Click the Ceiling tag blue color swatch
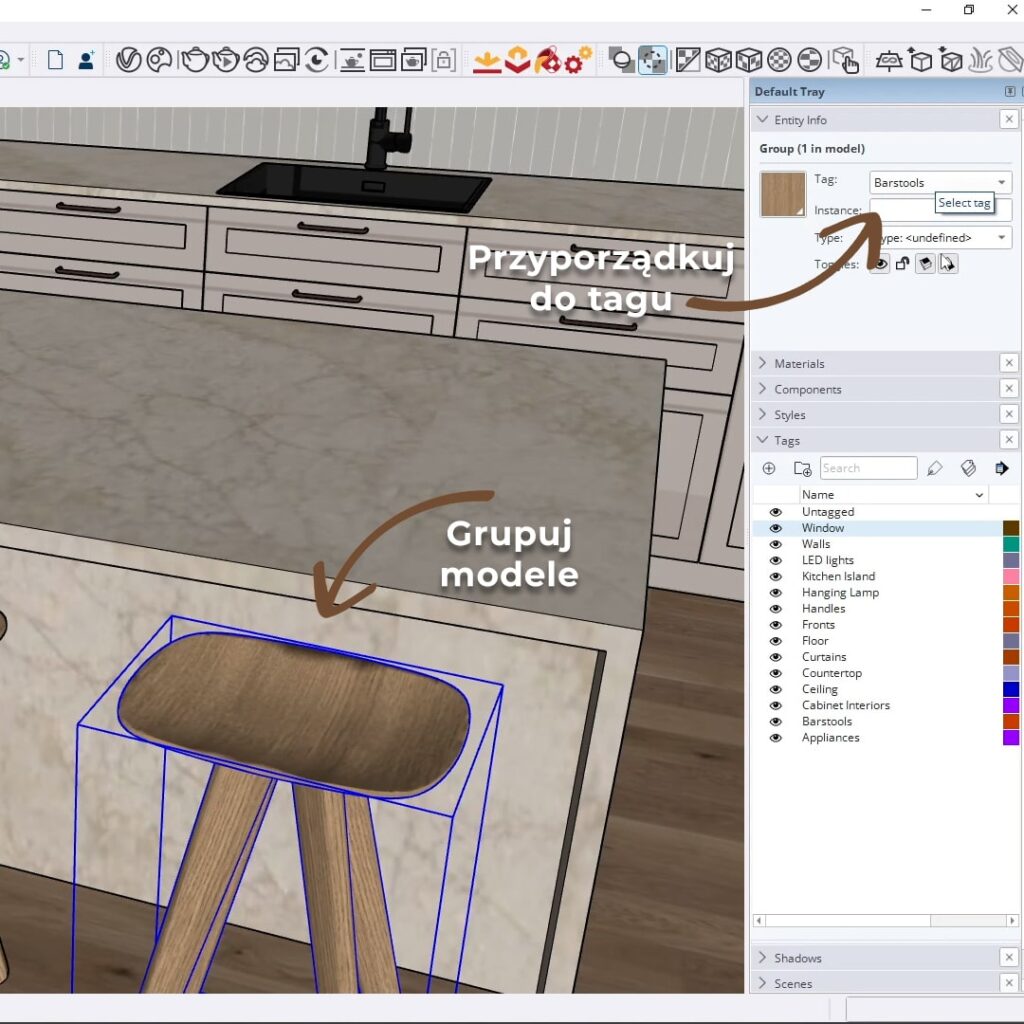This screenshot has height=1024, width=1024. [x=1010, y=689]
